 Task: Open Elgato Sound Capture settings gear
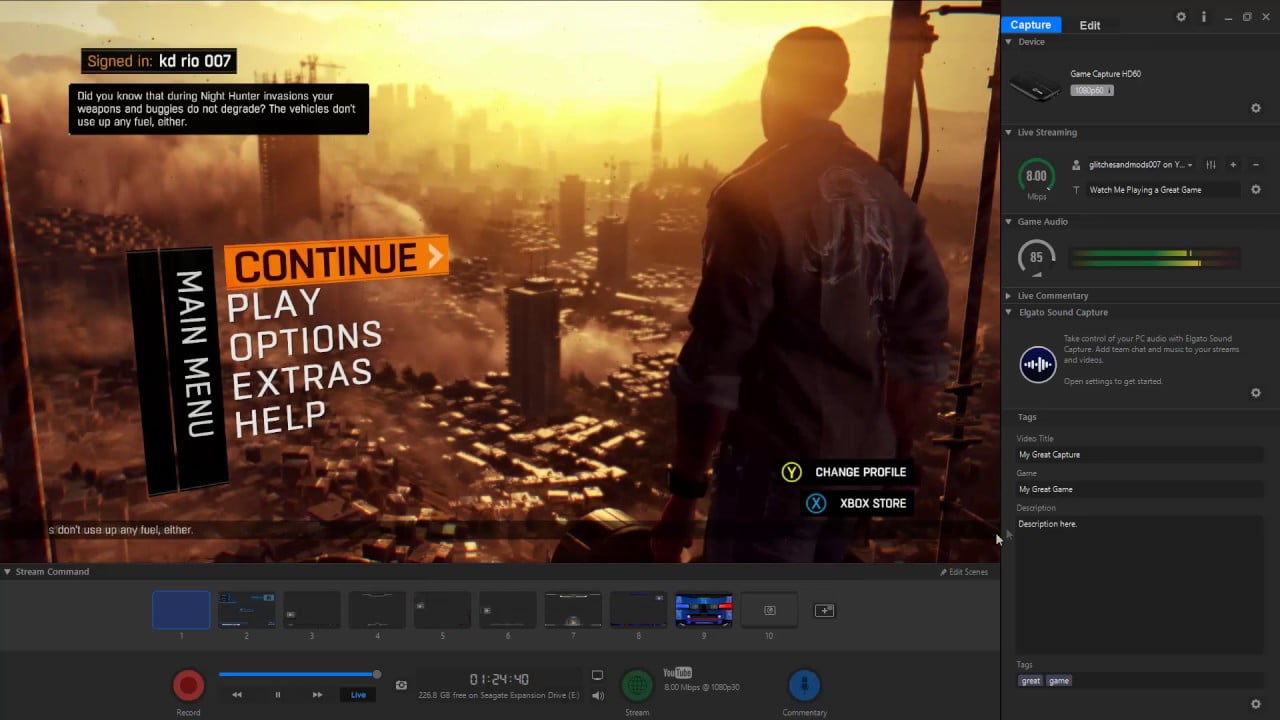1256,393
